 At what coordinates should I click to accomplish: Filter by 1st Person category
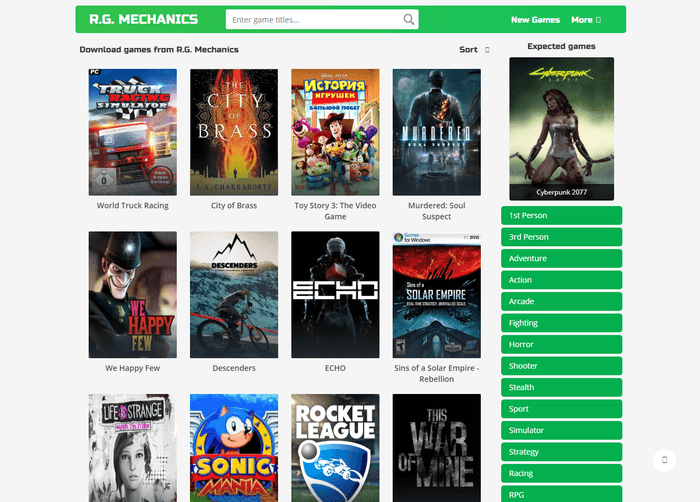[x=561, y=215]
